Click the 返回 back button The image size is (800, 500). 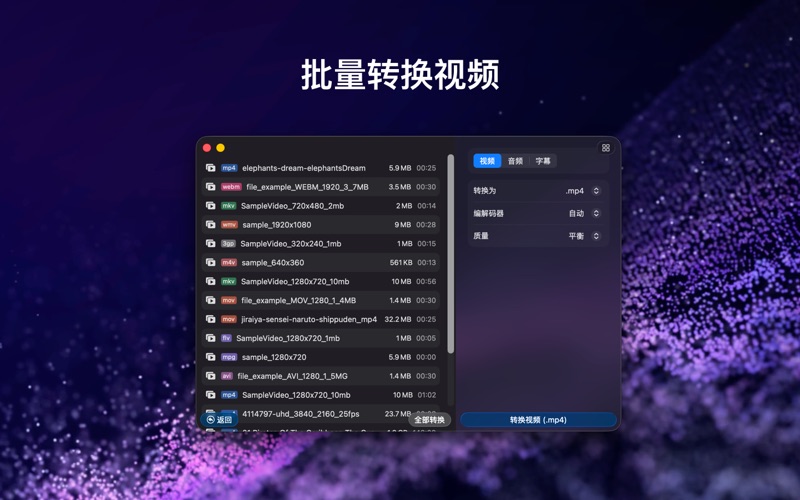(x=219, y=419)
